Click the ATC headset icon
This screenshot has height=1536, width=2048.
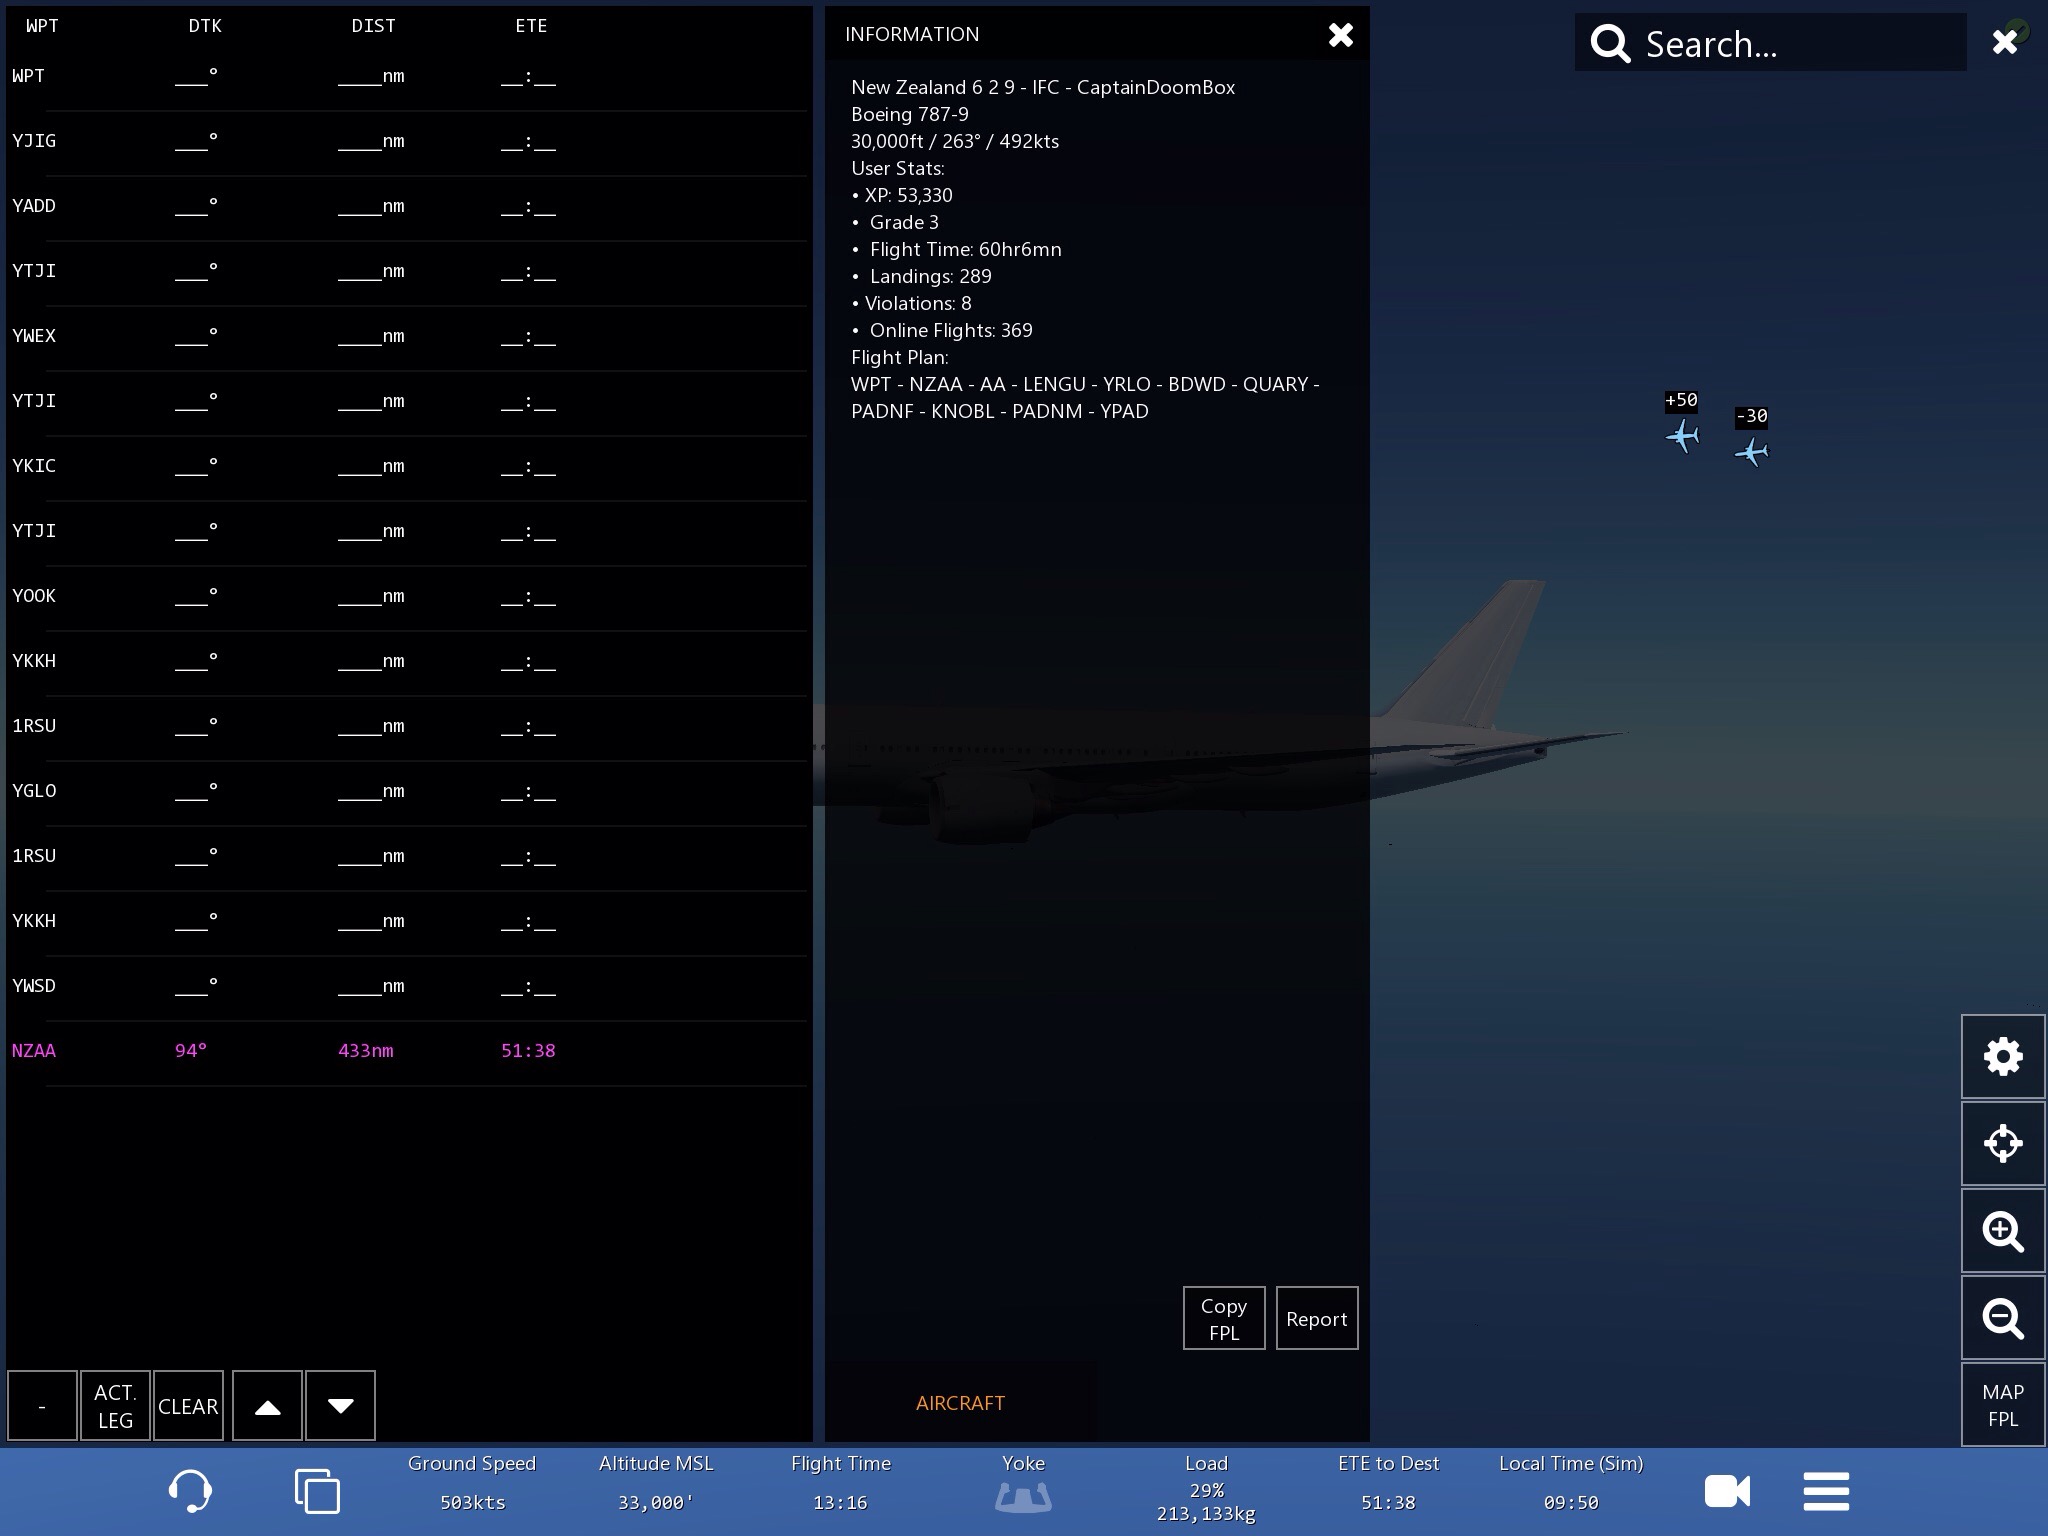pos(189,1491)
